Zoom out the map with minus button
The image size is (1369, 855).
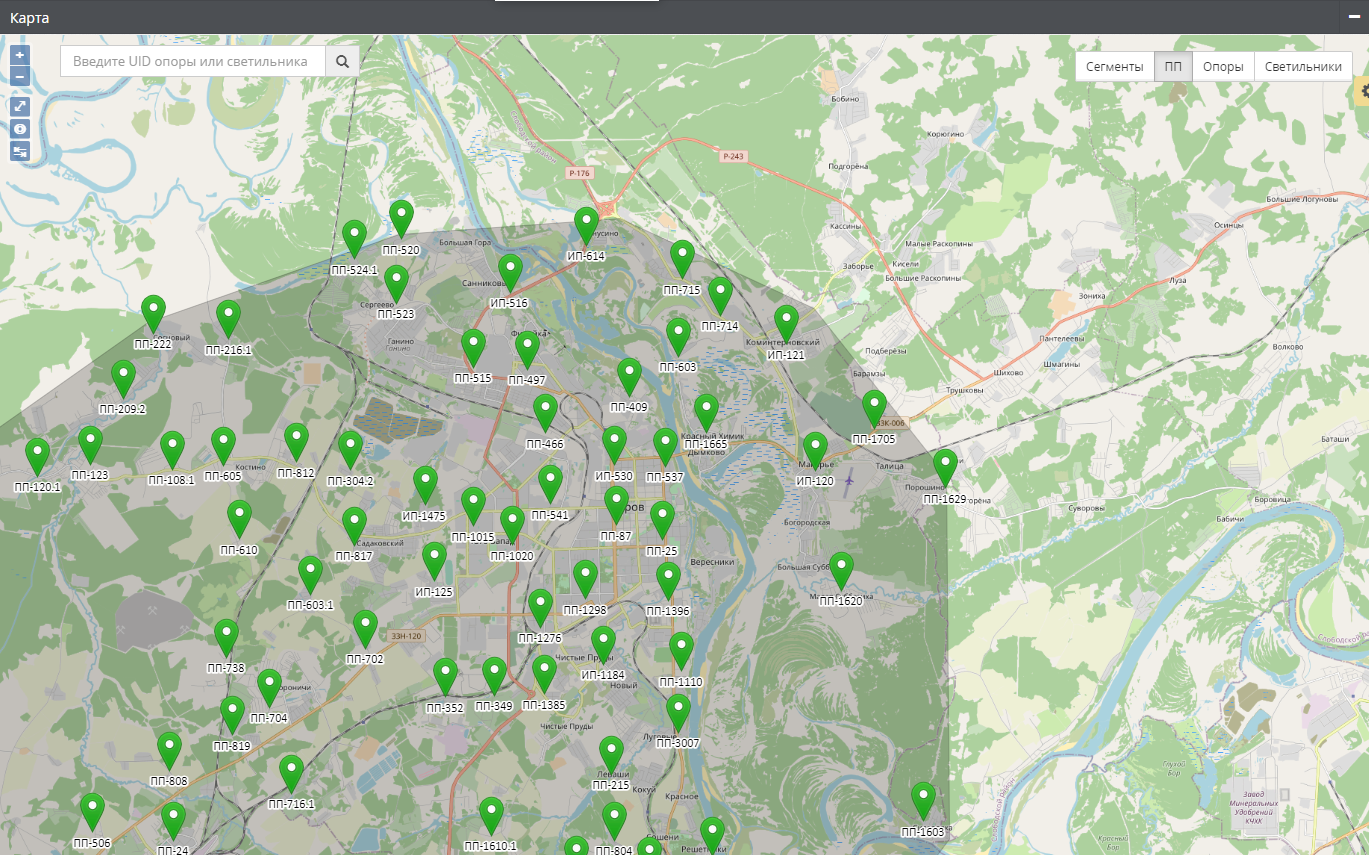[20, 76]
